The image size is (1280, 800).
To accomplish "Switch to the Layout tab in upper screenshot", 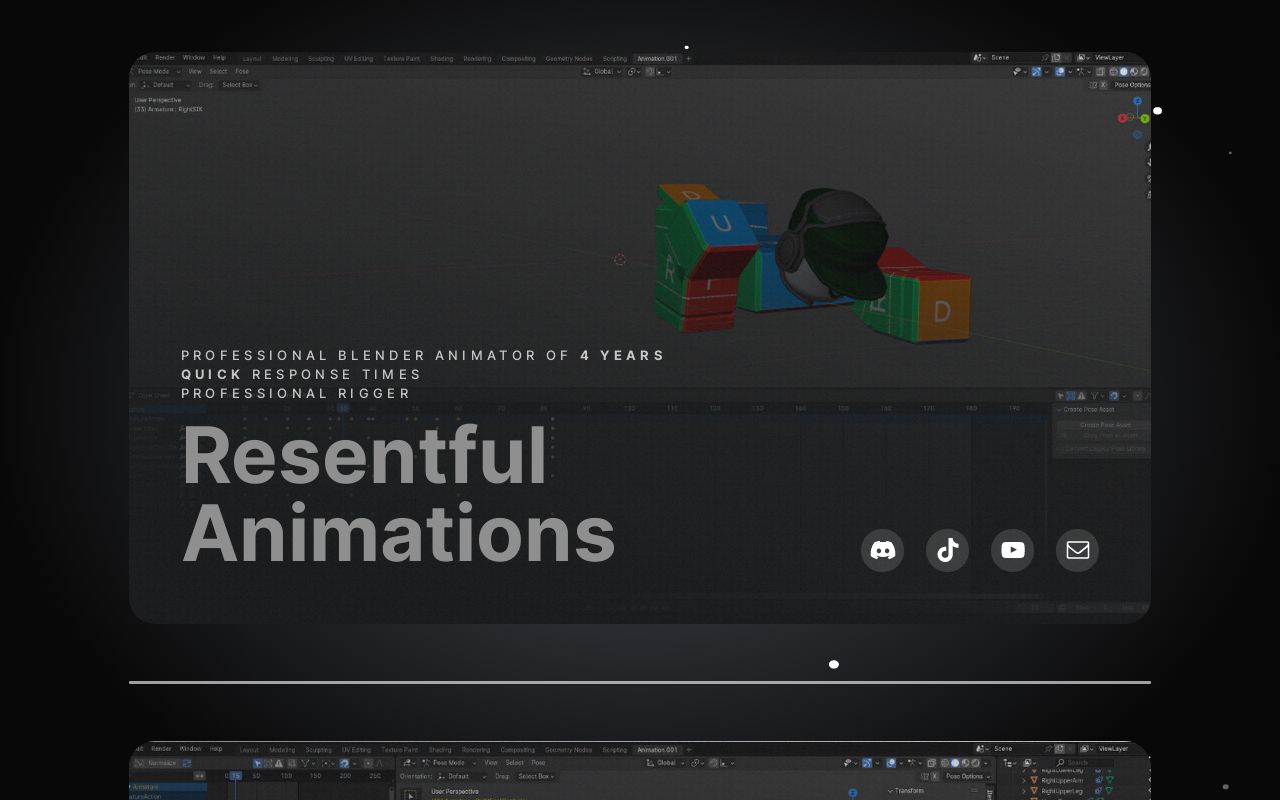I will pyautogui.click(x=252, y=59).
